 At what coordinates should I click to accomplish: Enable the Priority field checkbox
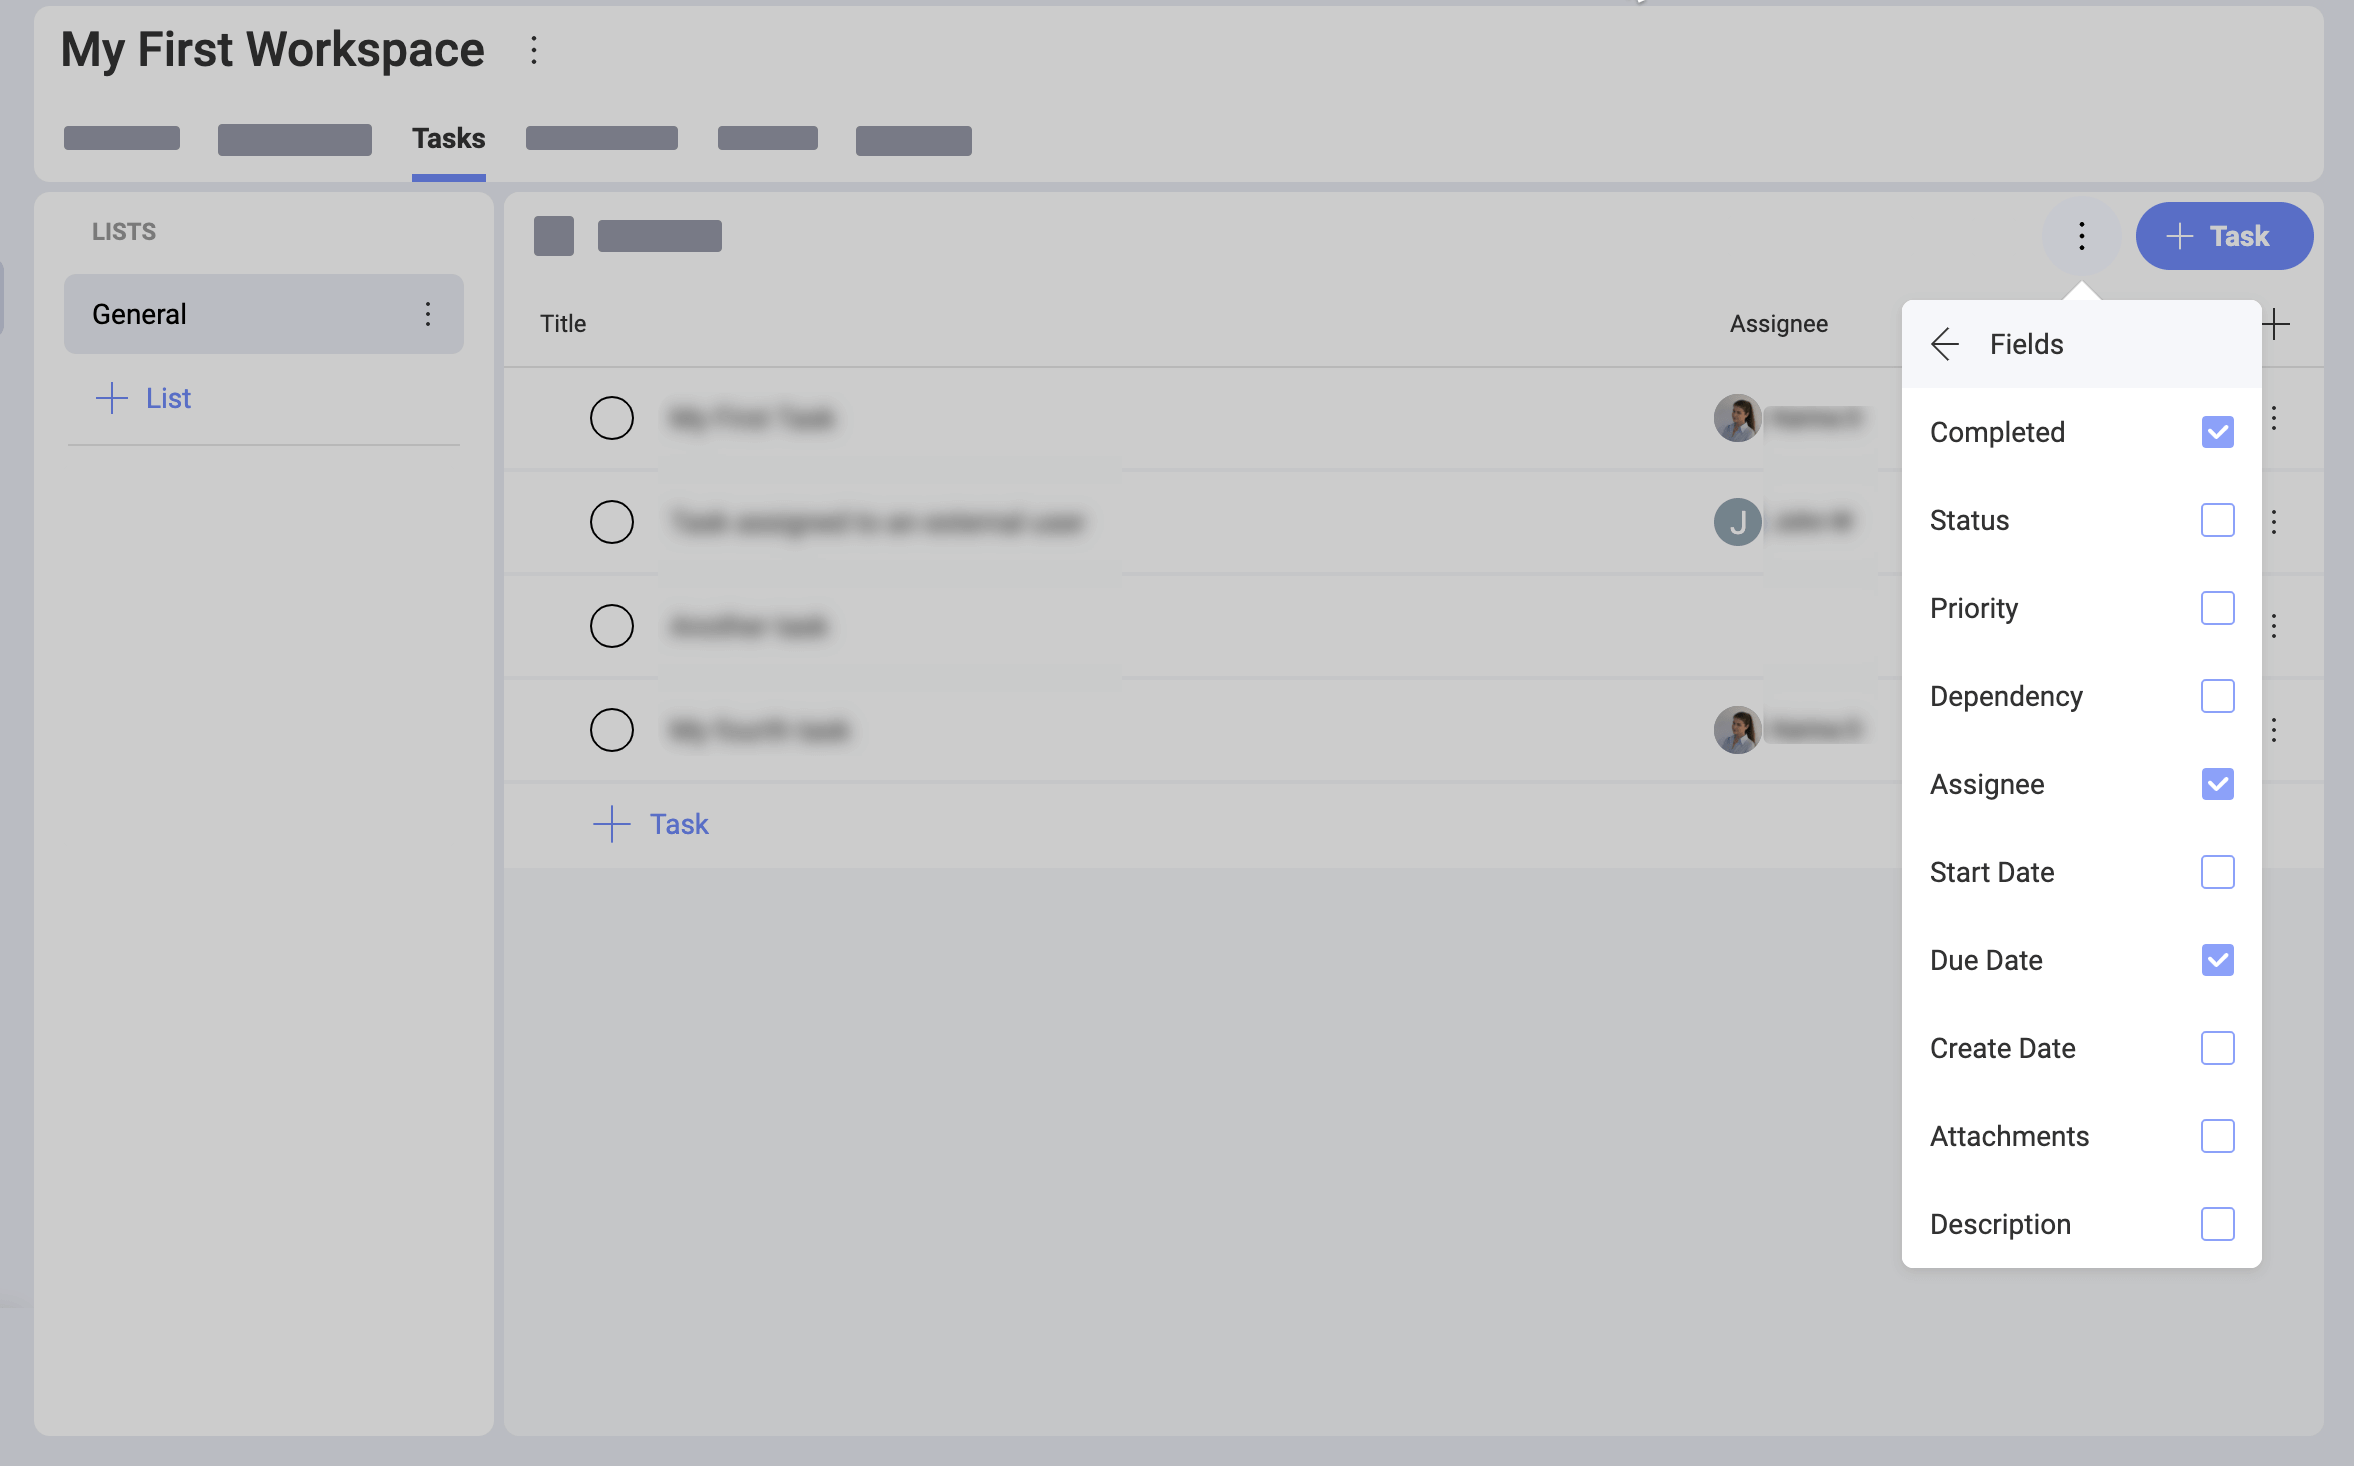pyautogui.click(x=2217, y=608)
